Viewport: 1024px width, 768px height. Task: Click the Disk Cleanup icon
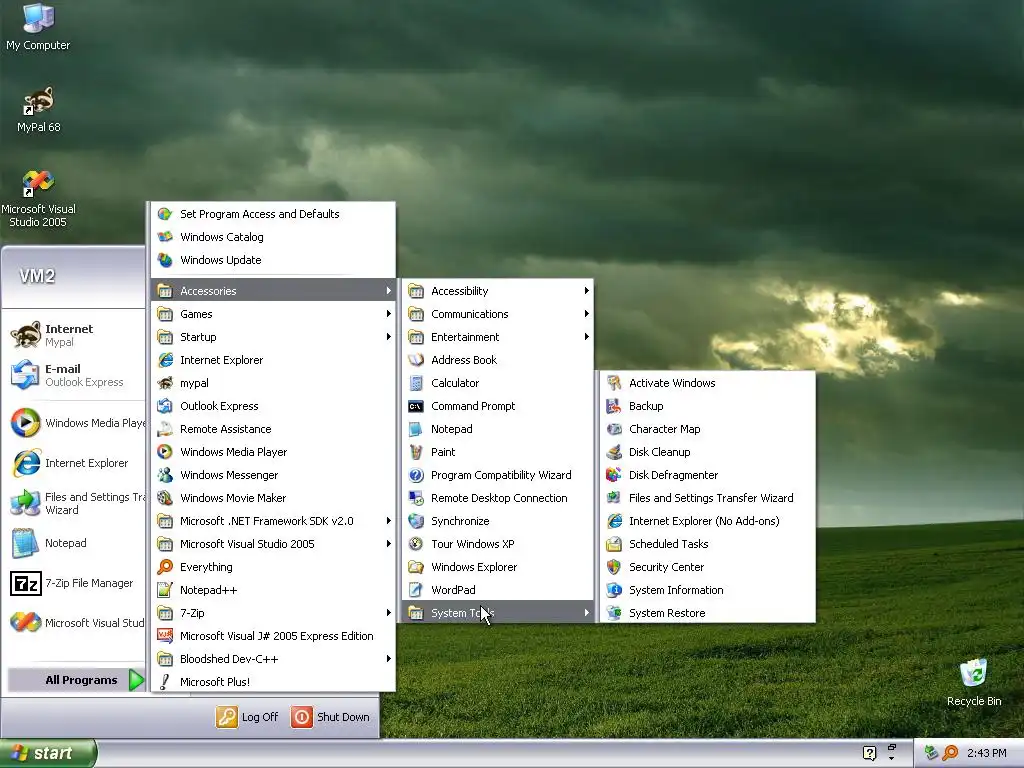pos(614,452)
